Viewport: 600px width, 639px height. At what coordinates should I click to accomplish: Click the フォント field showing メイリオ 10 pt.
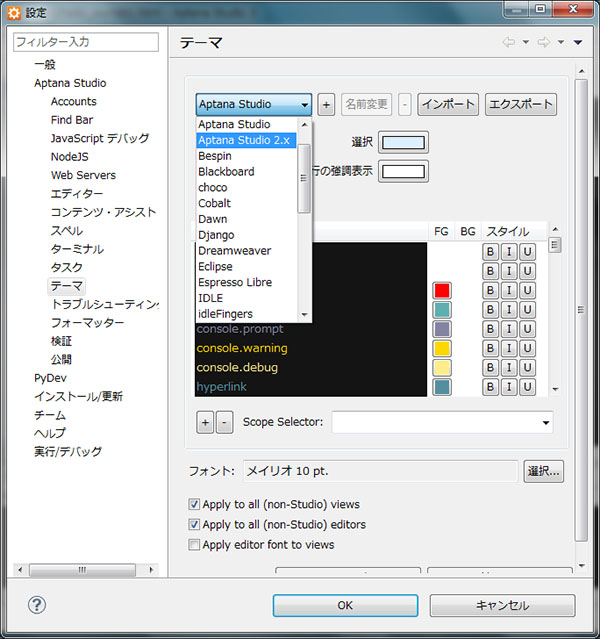[x=380, y=472]
